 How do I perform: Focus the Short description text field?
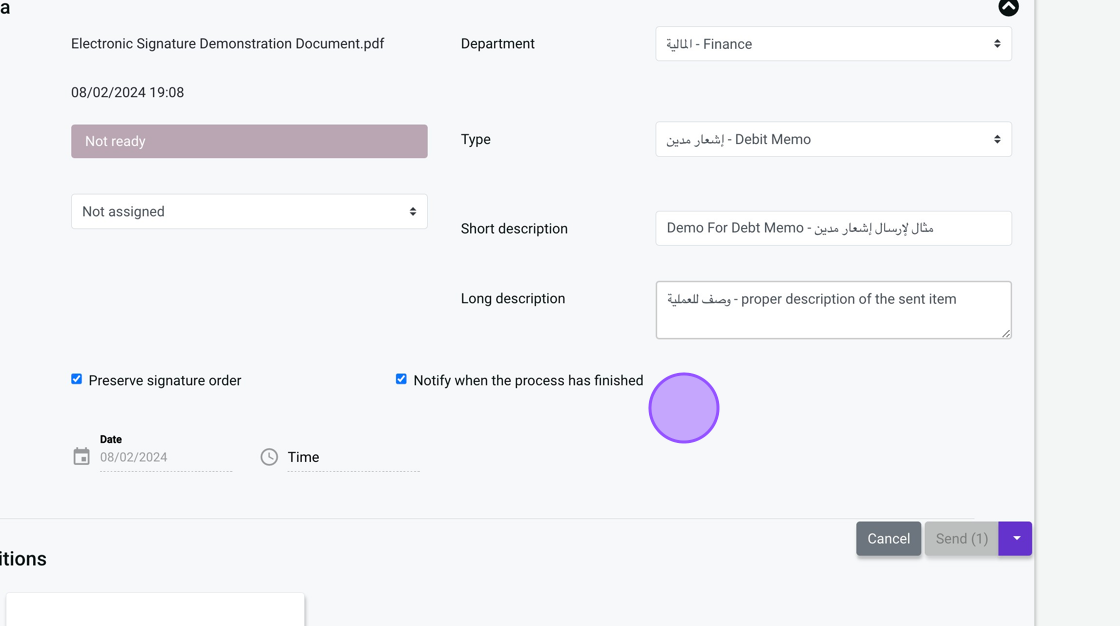click(833, 228)
